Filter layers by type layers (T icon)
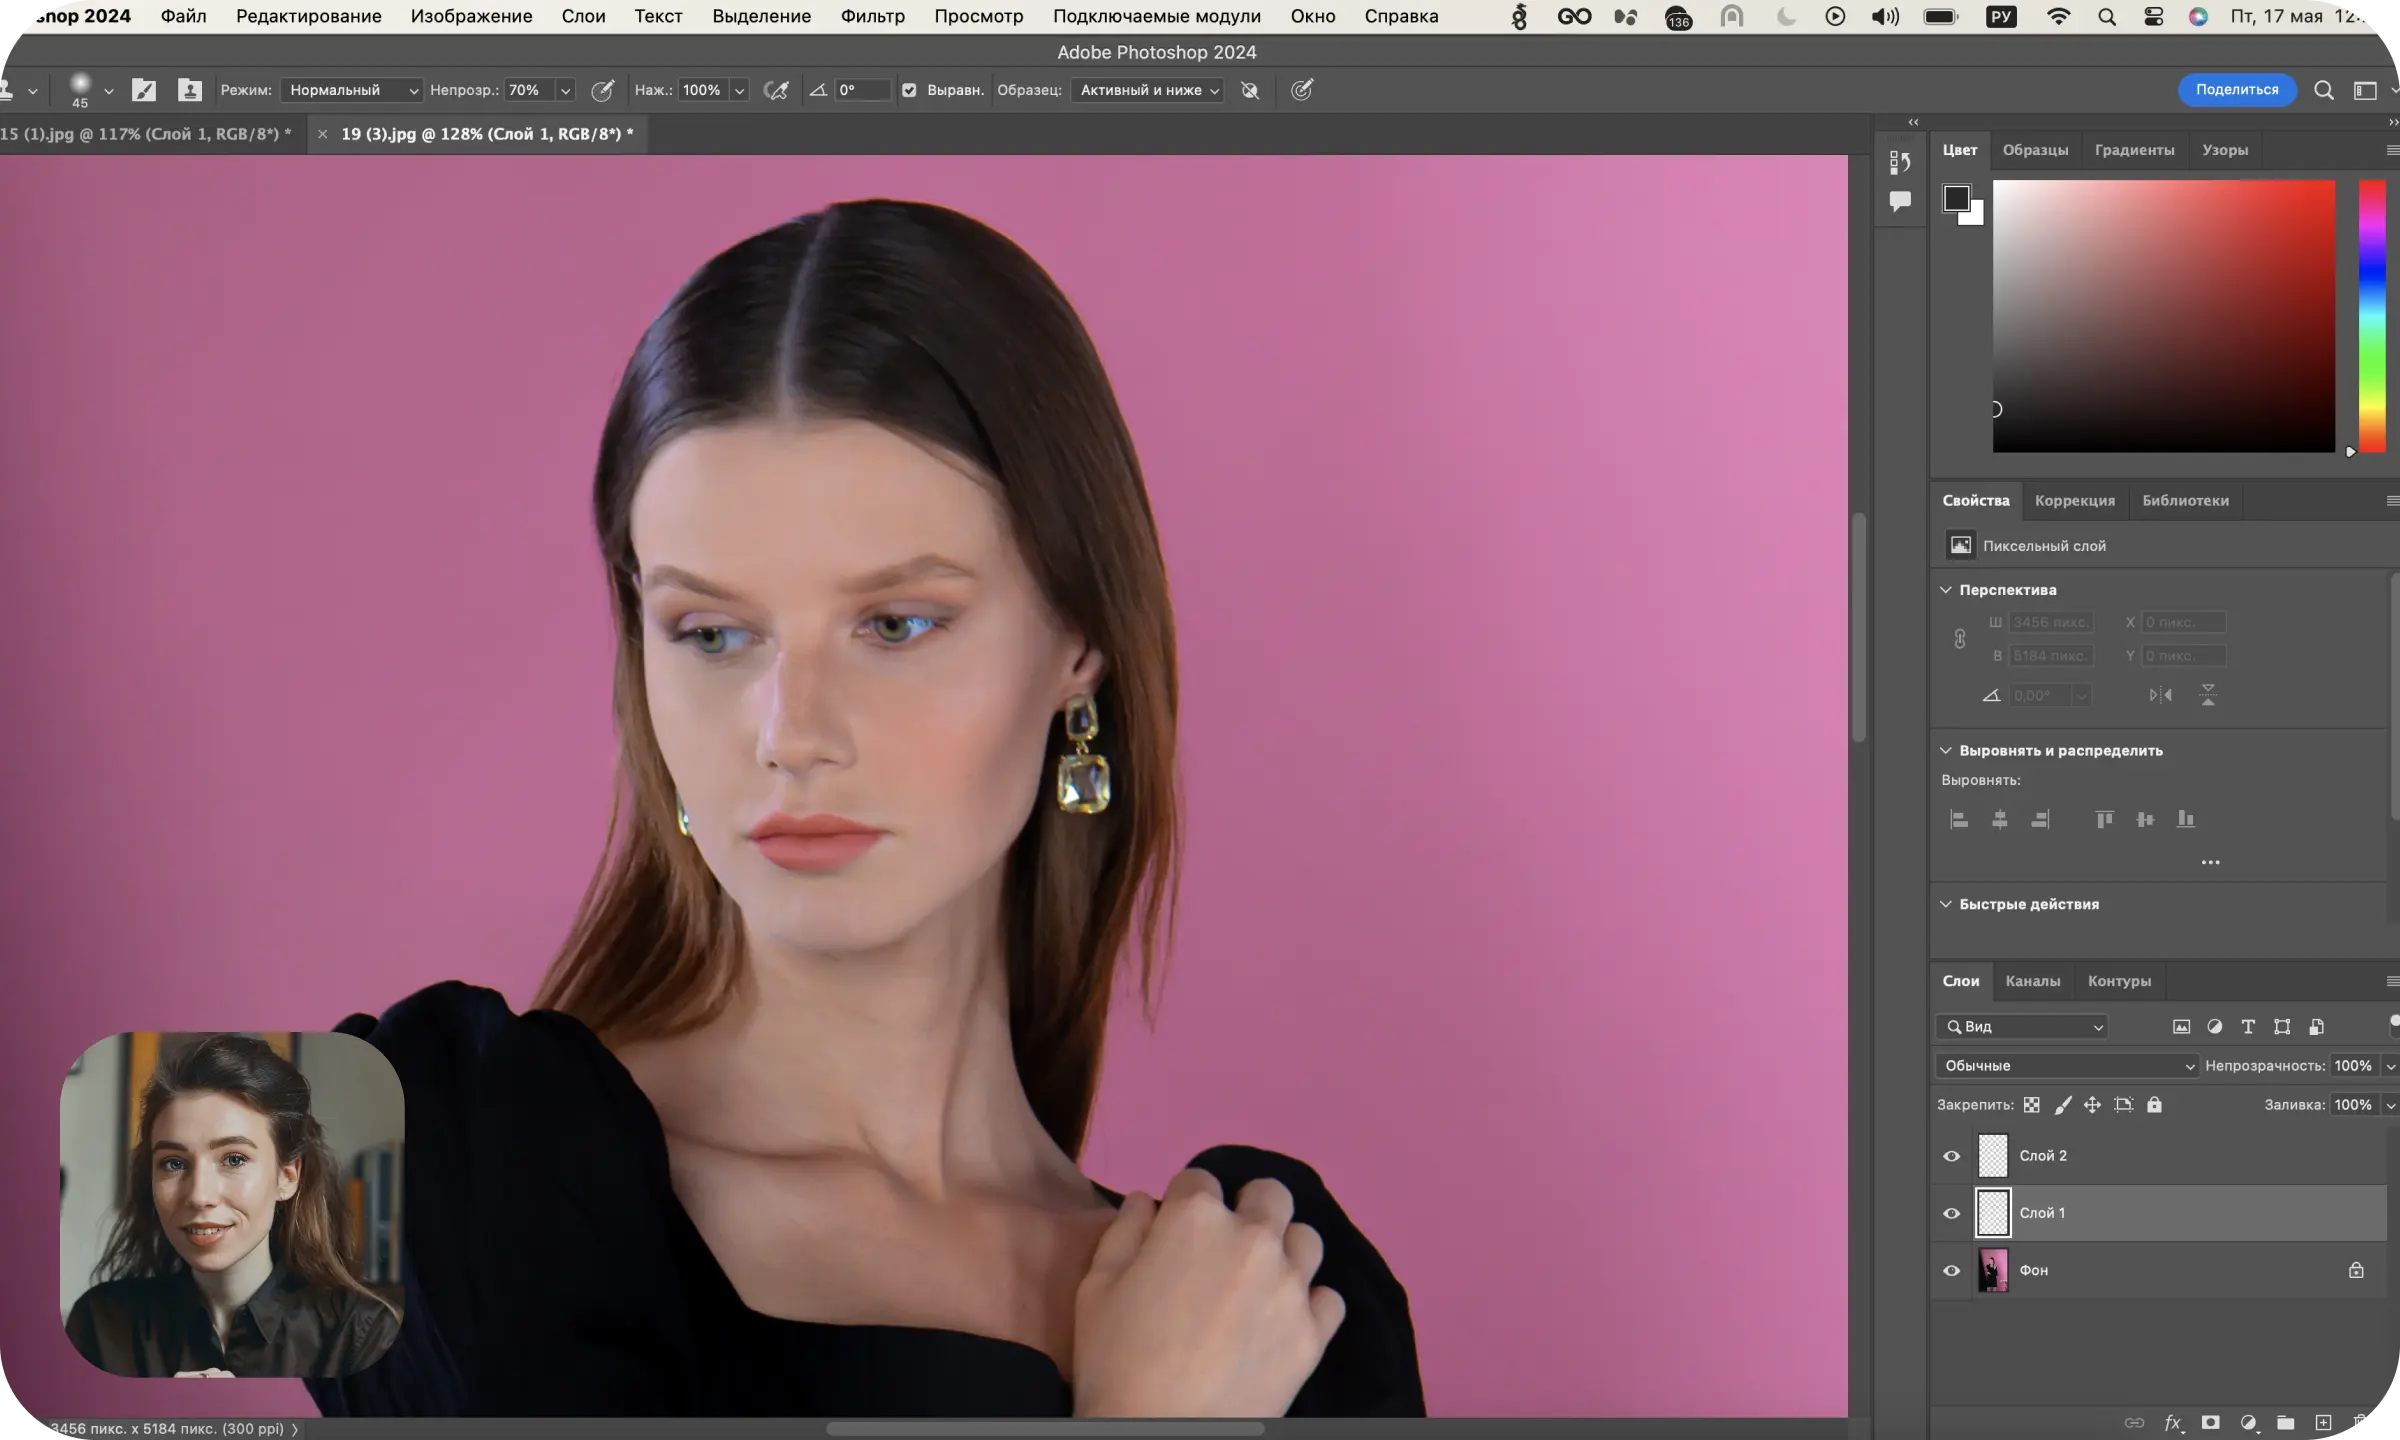2400x1440 pixels. pyautogui.click(x=2248, y=1027)
